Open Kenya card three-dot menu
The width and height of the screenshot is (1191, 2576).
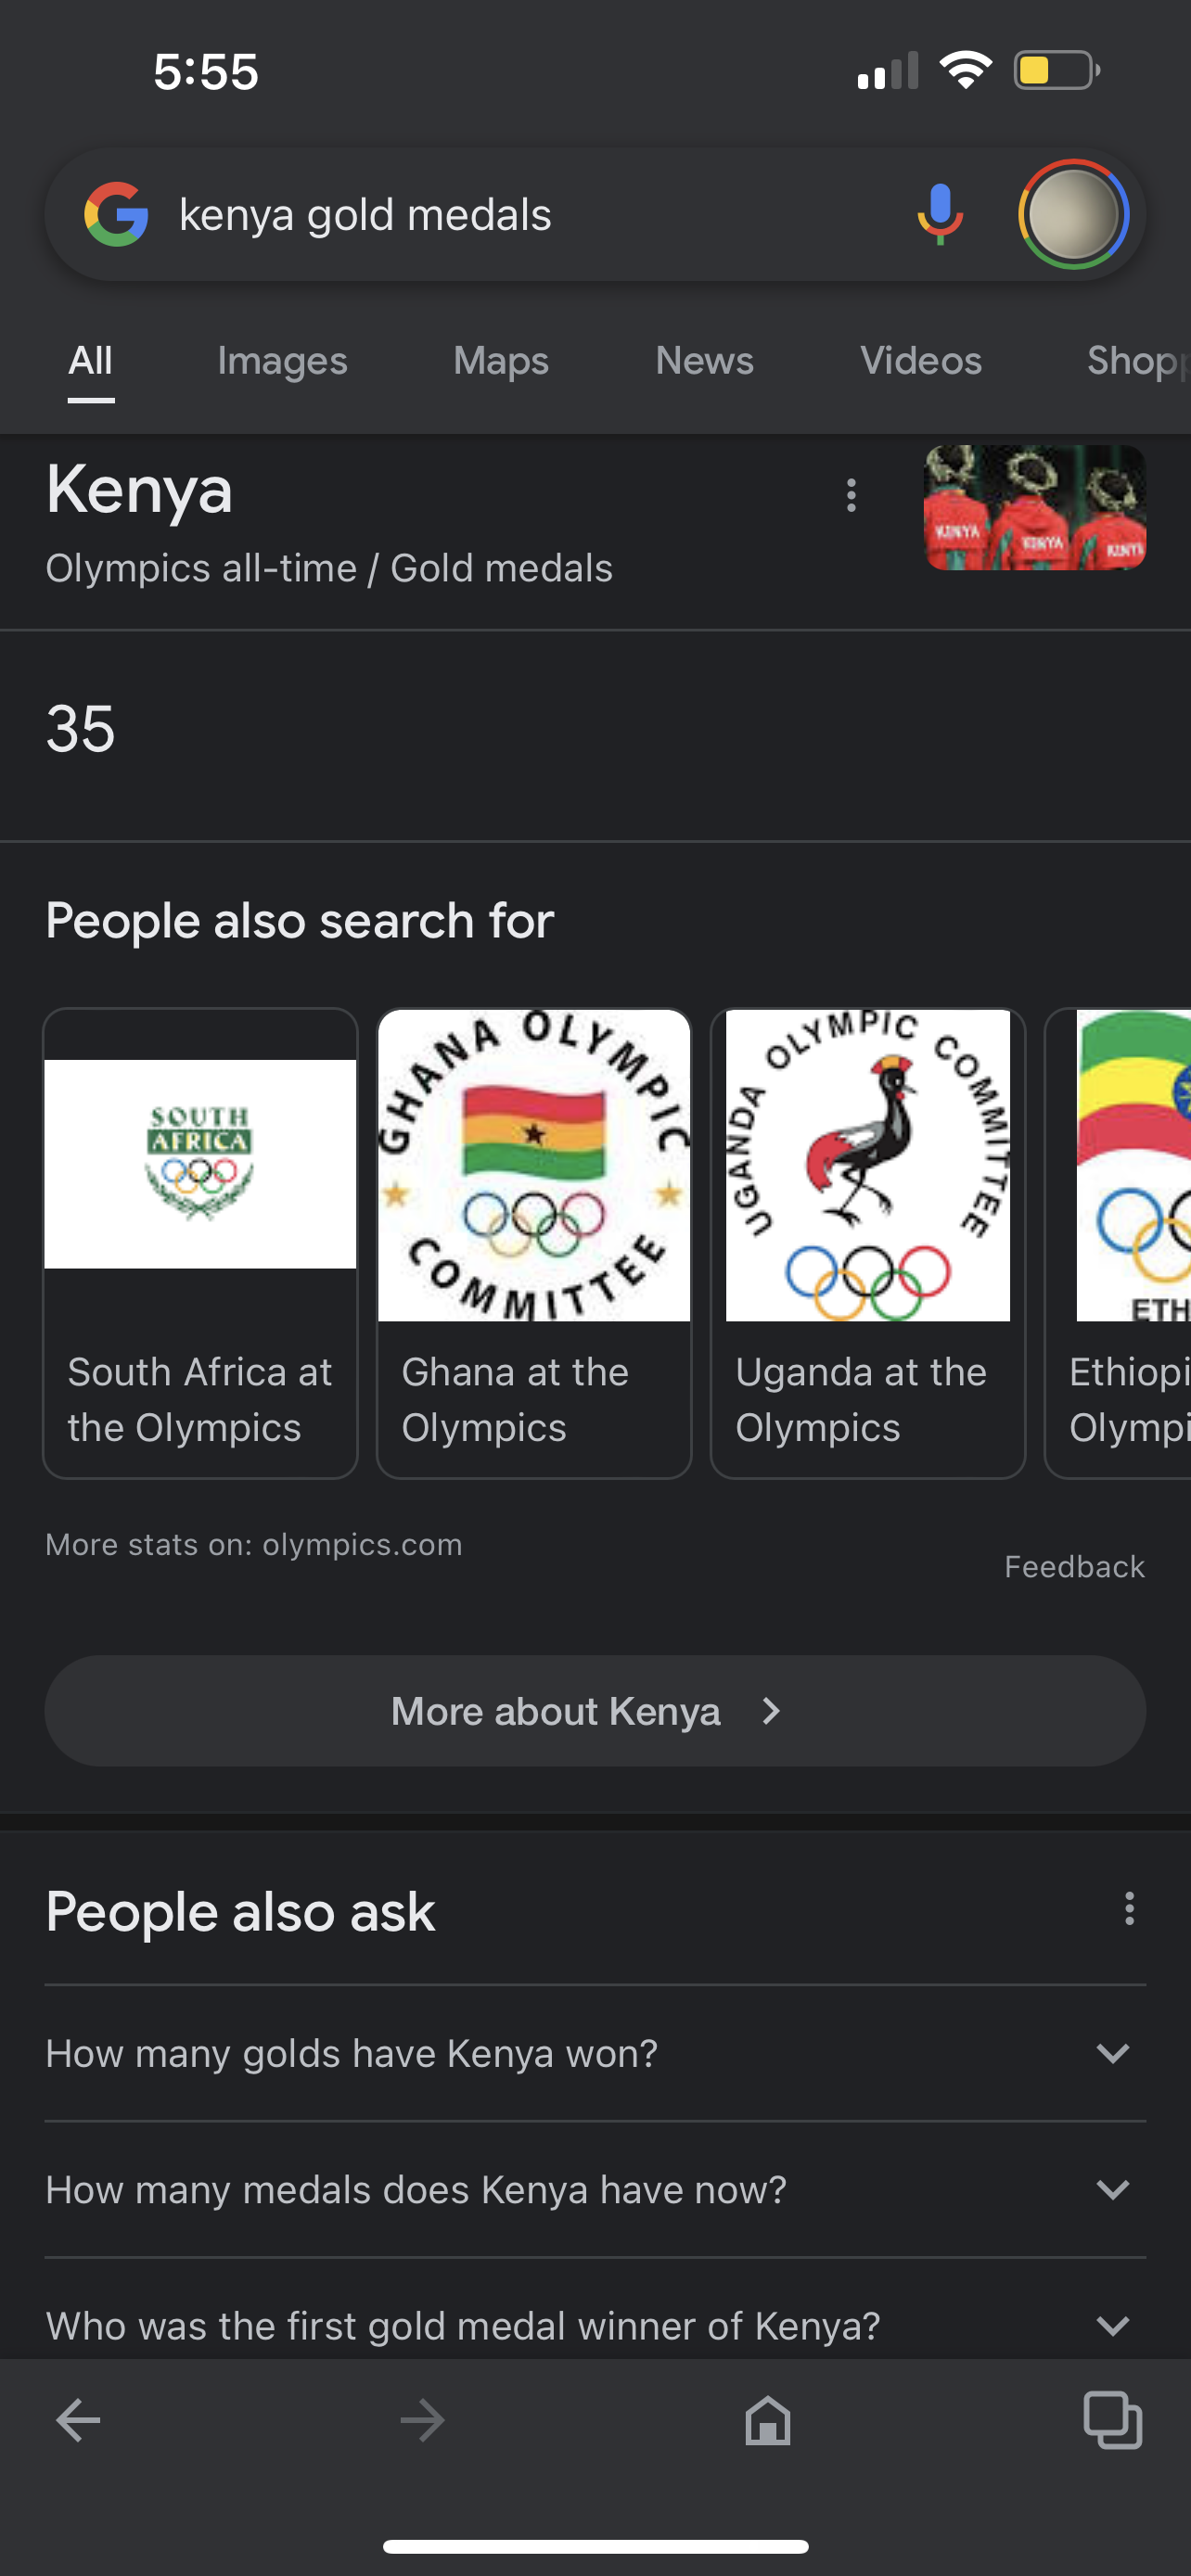coord(851,495)
